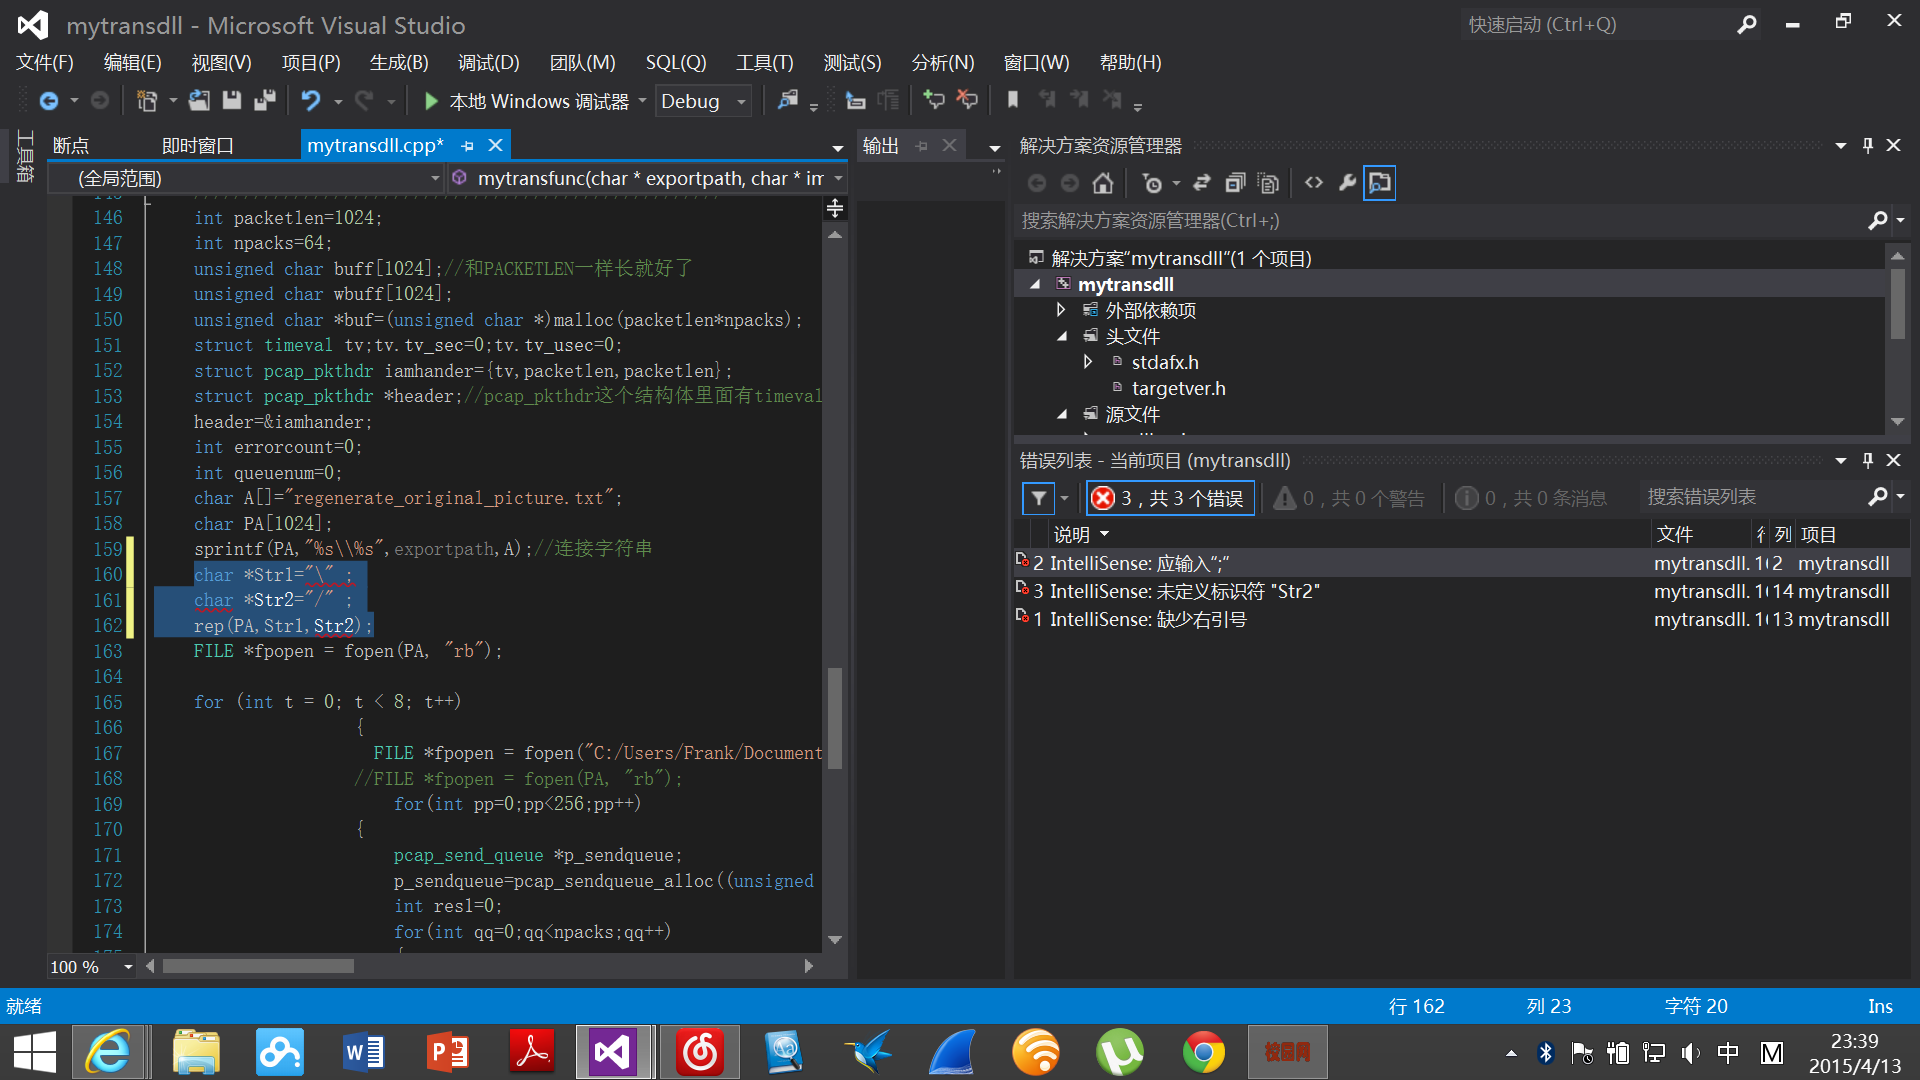Screen dimensions: 1920x1080
Task: Click the editor horizontal scrollbar thumb
Action: point(258,966)
